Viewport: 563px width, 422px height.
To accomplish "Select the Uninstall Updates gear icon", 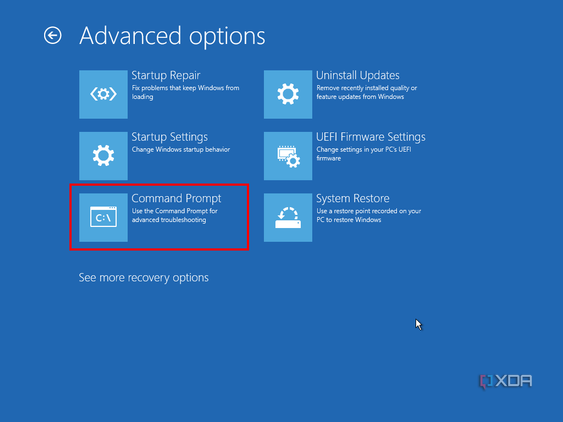I will coord(288,94).
